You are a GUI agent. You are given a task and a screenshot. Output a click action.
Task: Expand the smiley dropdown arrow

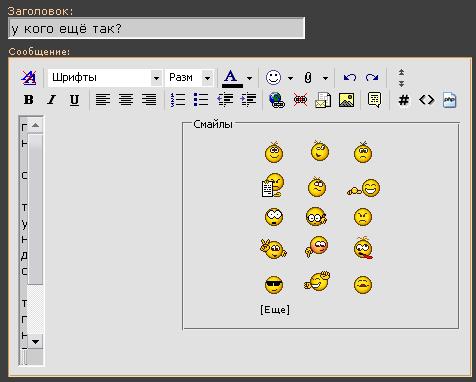click(x=290, y=78)
